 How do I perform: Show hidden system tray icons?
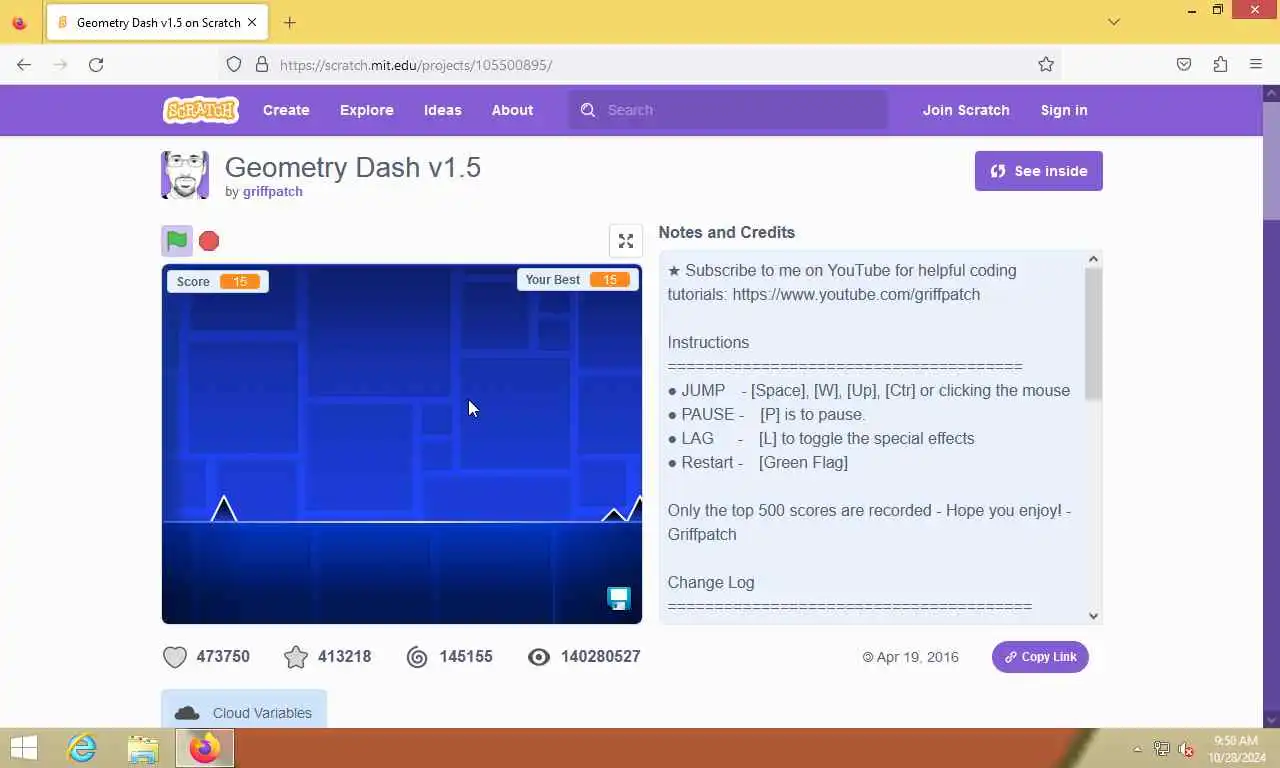click(1137, 749)
